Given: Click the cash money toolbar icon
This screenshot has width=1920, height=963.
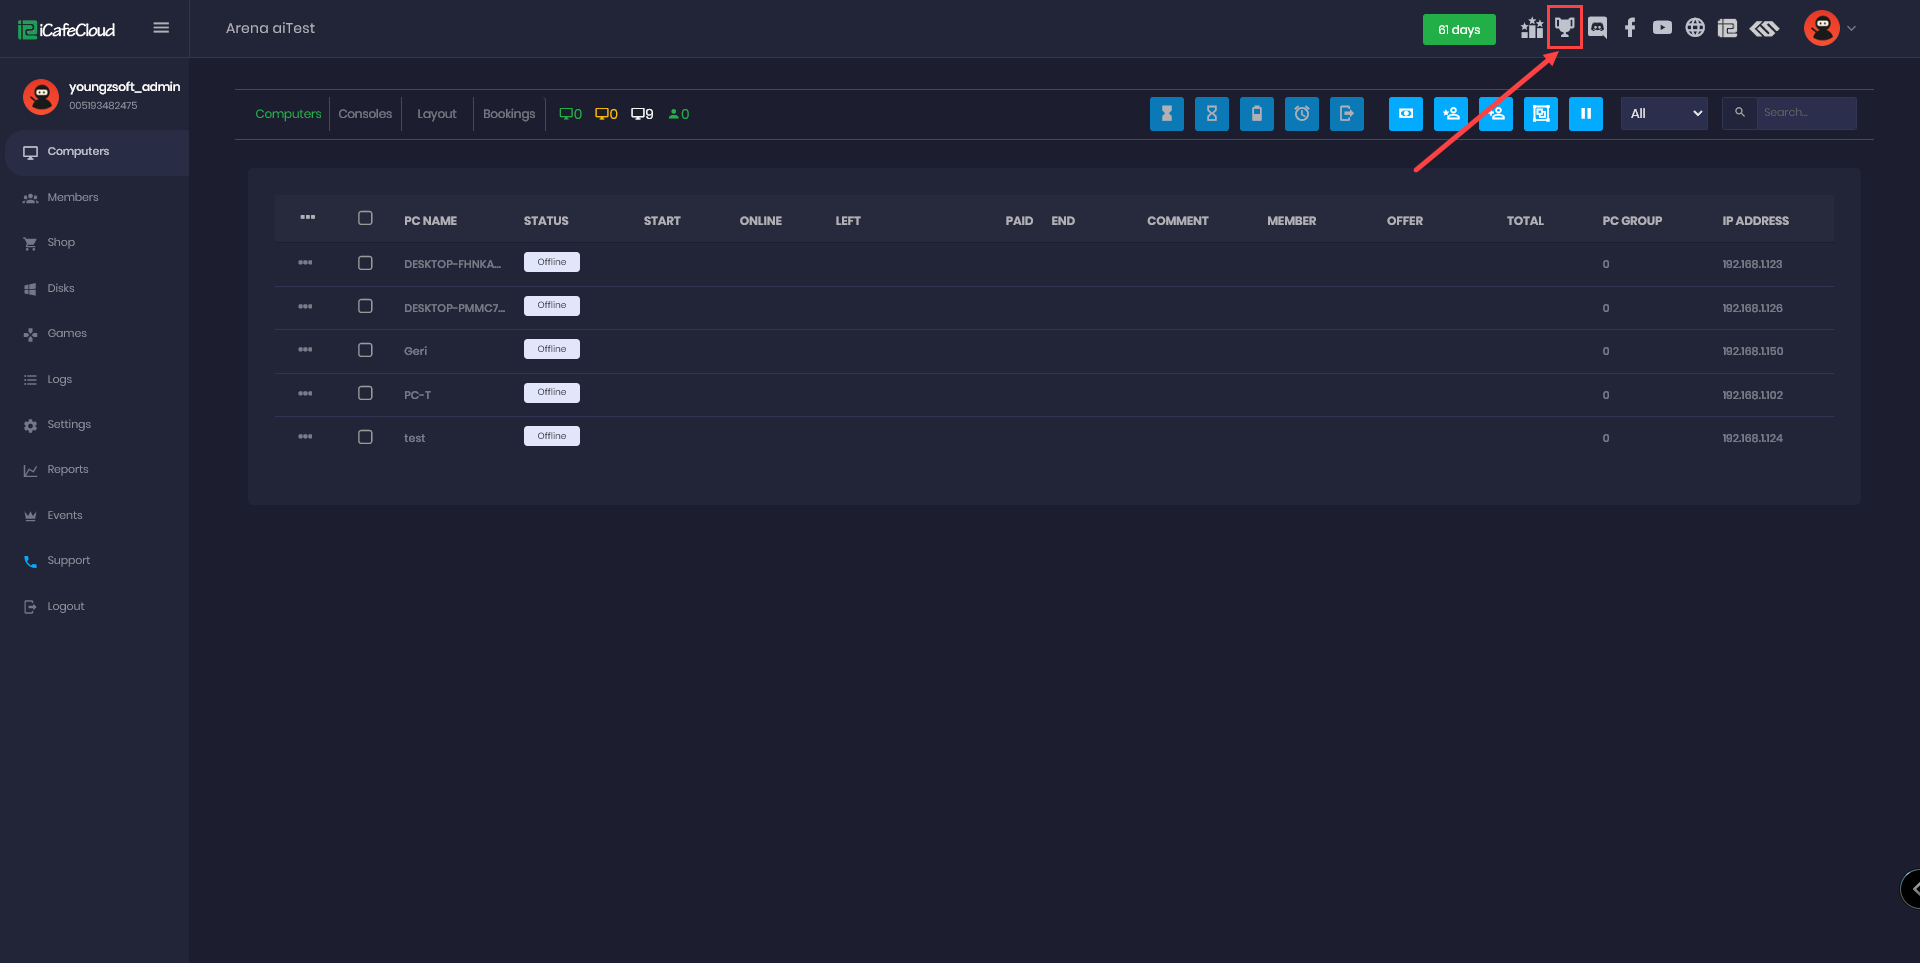Looking at the screenshot, I should pyautogui.click(x=1405, y=114).
